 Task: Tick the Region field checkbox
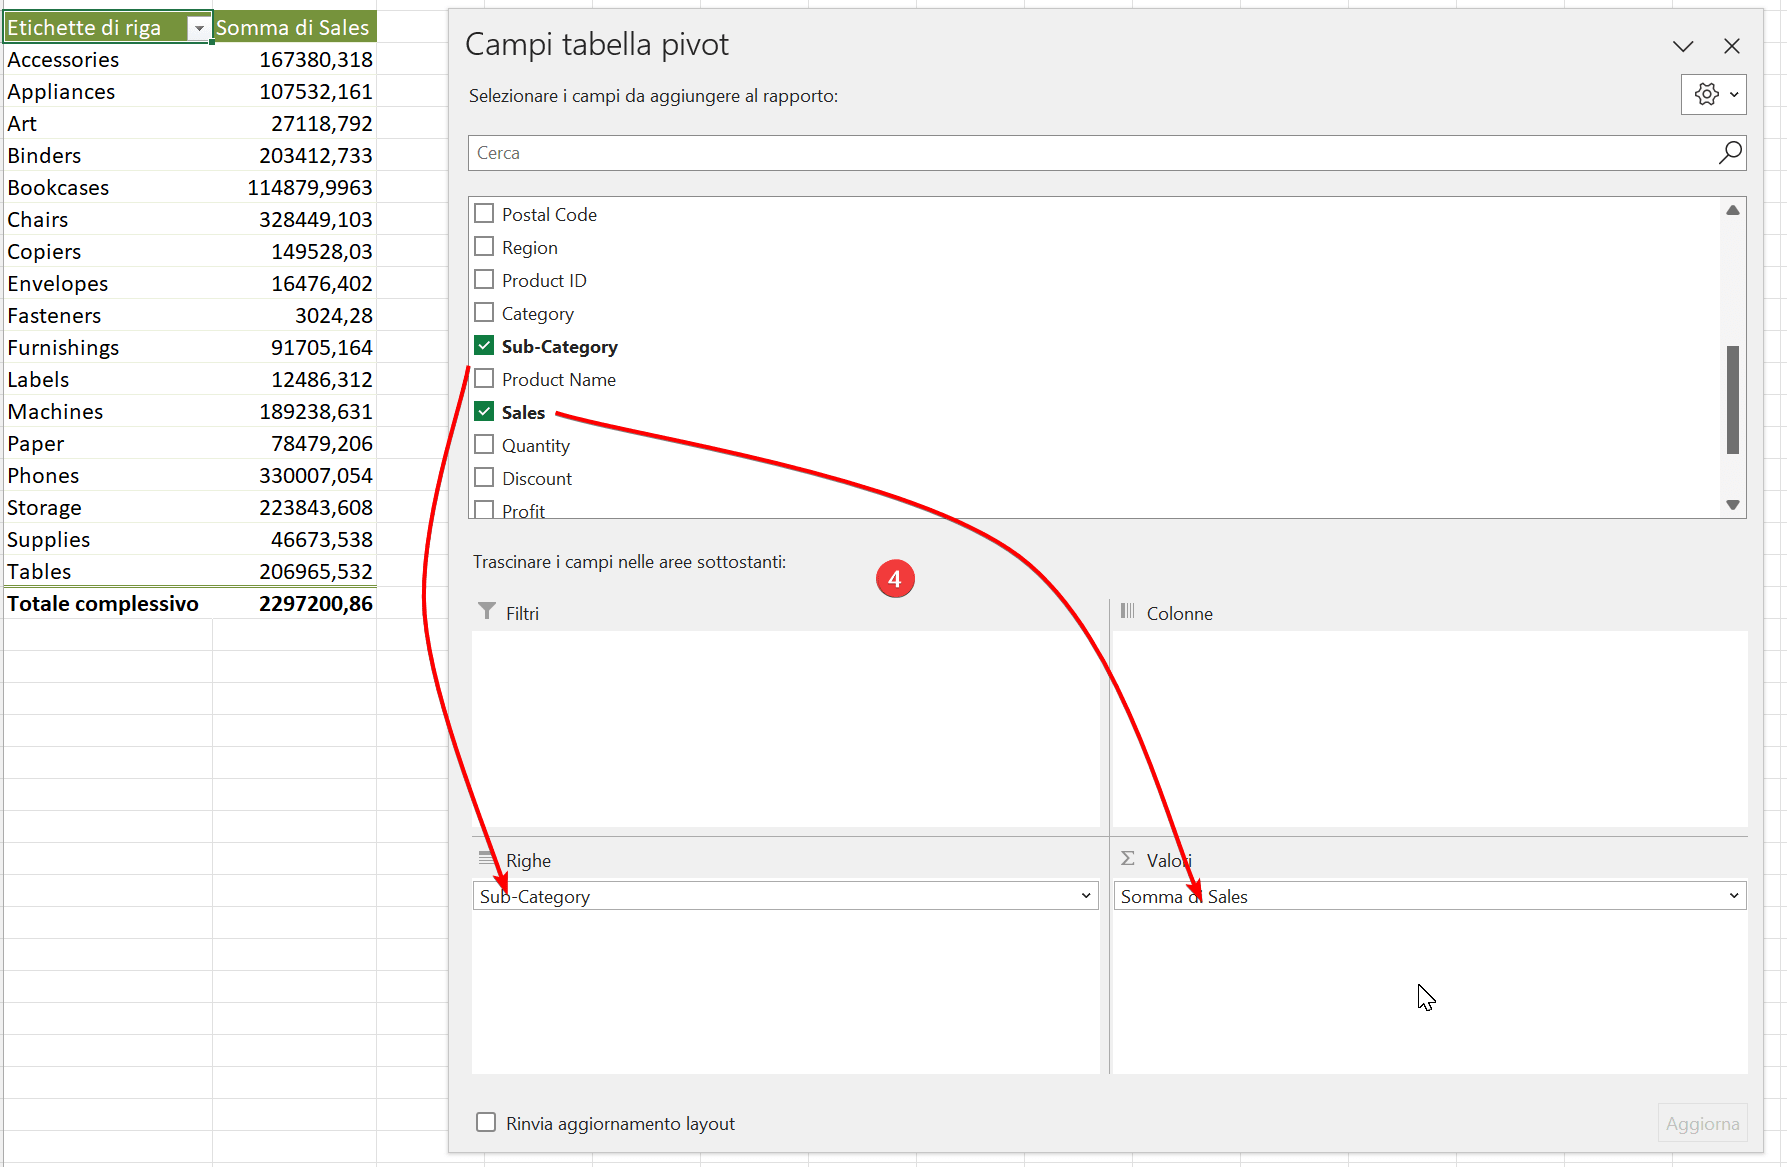484,247
